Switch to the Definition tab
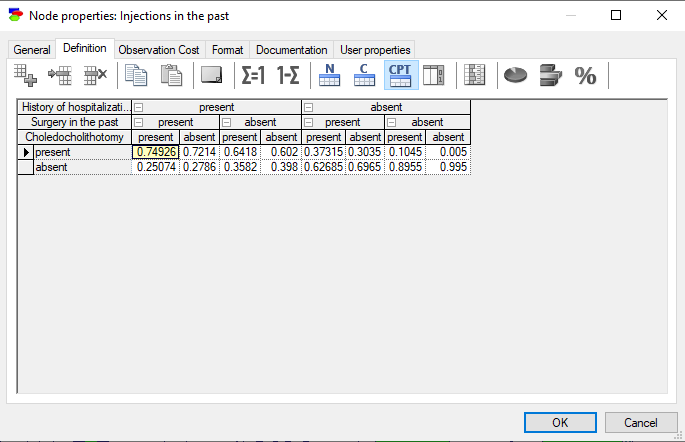Screen dimensions: 685x442 (85, 48)
